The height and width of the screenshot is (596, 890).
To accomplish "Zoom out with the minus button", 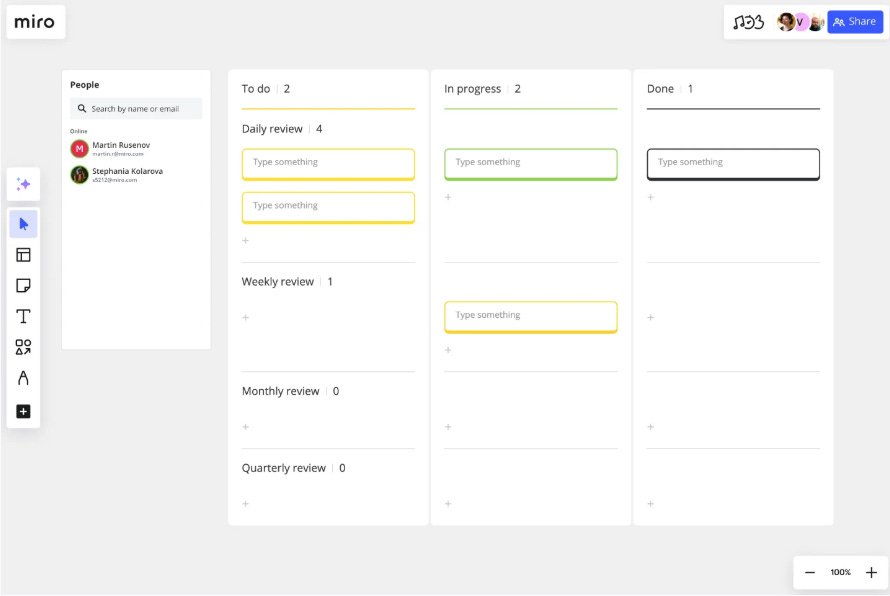I will tap(810, 572).
